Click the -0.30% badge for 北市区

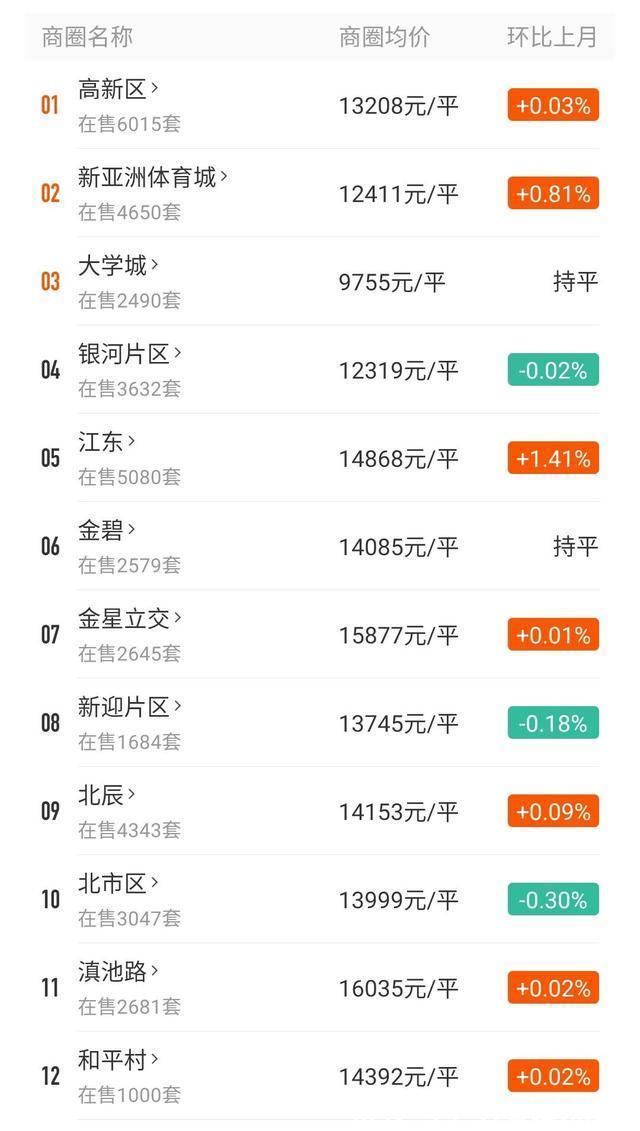[x=552, y=900]
